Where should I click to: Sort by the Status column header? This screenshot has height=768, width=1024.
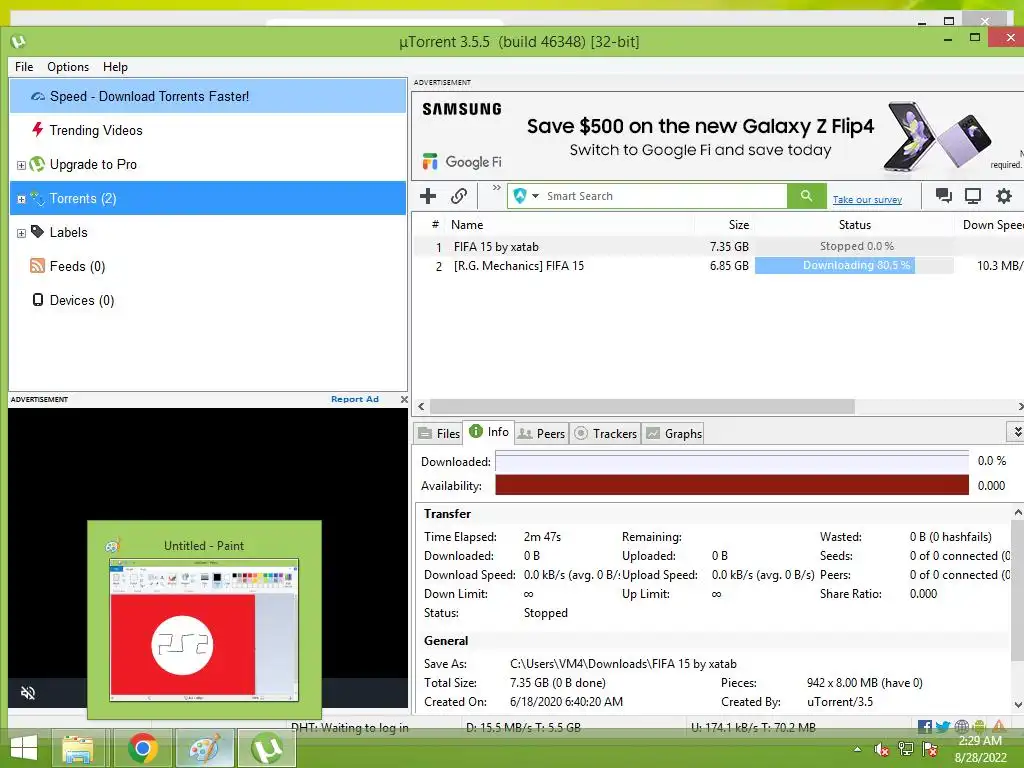[854, 225]
